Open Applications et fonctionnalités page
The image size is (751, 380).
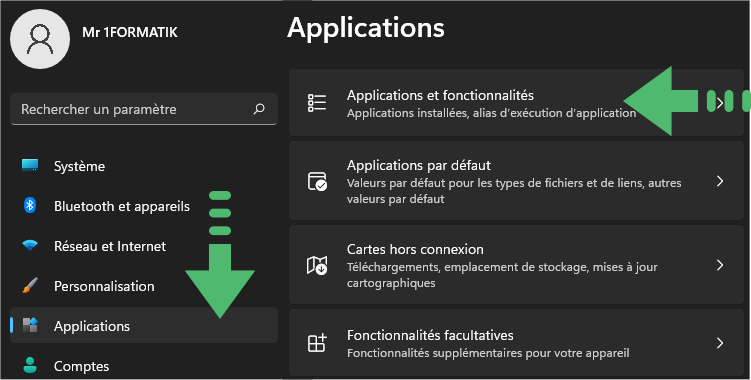pyautogui.click(x=516, y=103)
